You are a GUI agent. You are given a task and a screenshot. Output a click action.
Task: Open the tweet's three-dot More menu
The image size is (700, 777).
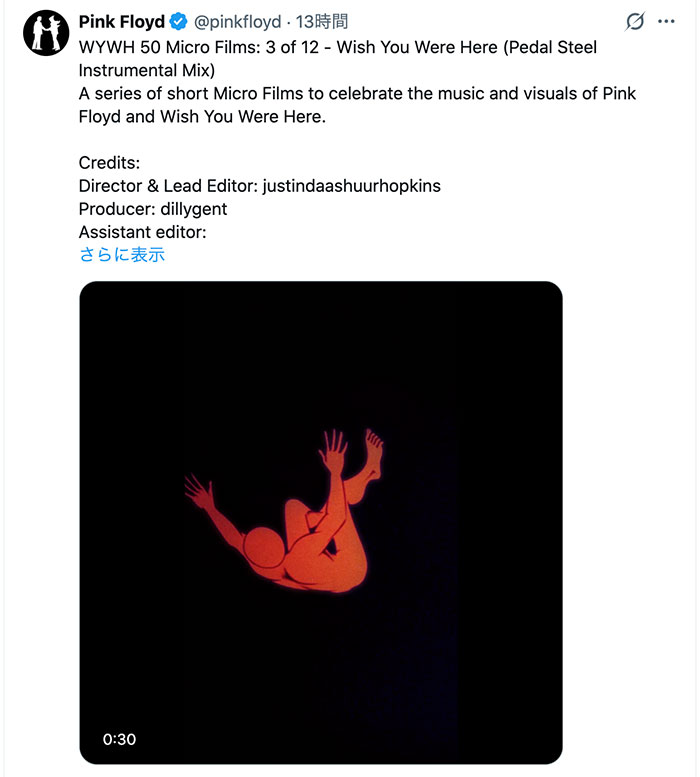[667, 22]
